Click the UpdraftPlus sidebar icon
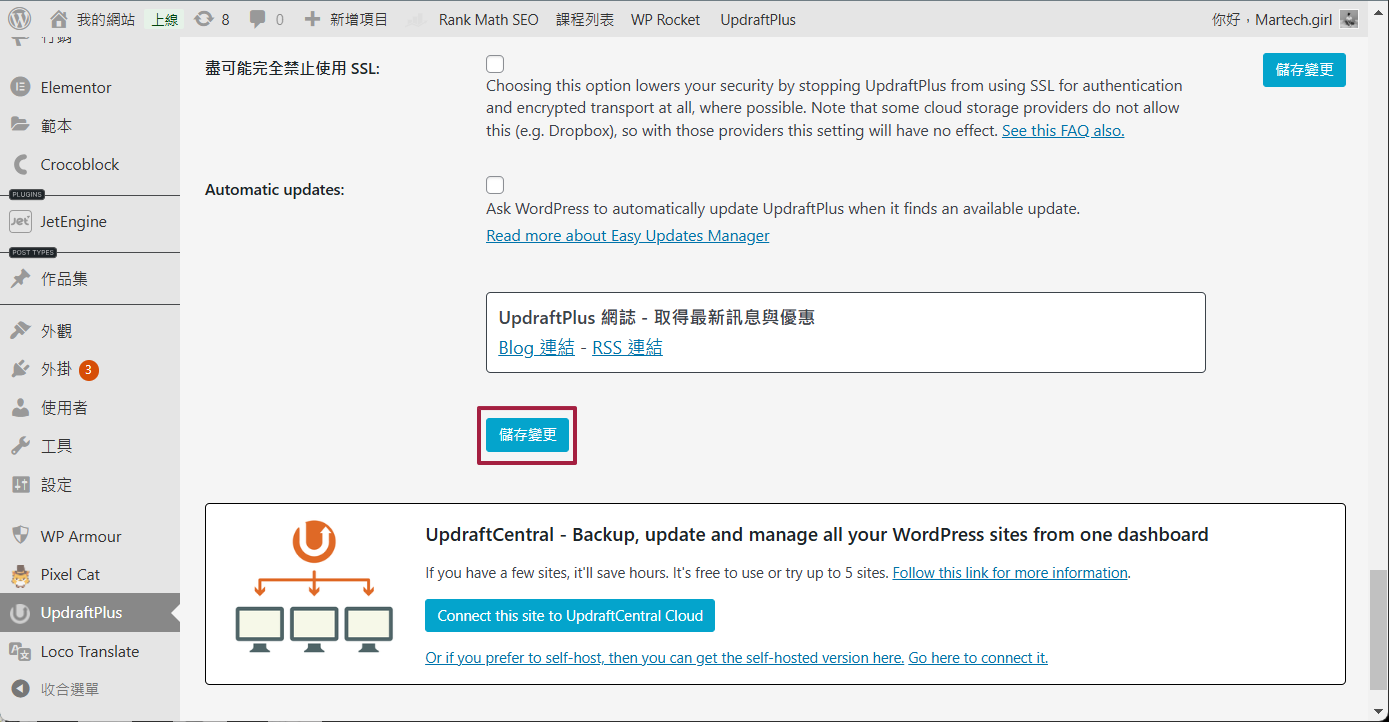Image resolution: width=1389 pixels, height=722 pixels. tap(20, 613)
